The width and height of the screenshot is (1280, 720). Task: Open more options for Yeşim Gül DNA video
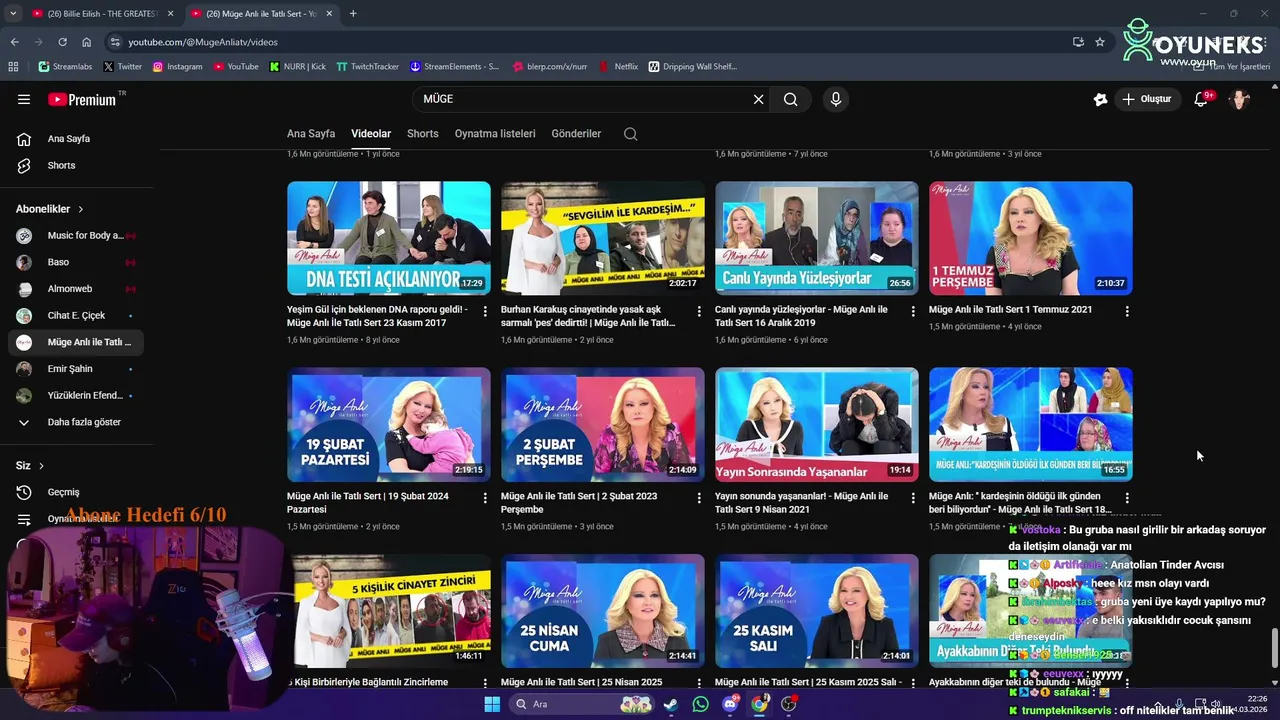tap(485, 312)
